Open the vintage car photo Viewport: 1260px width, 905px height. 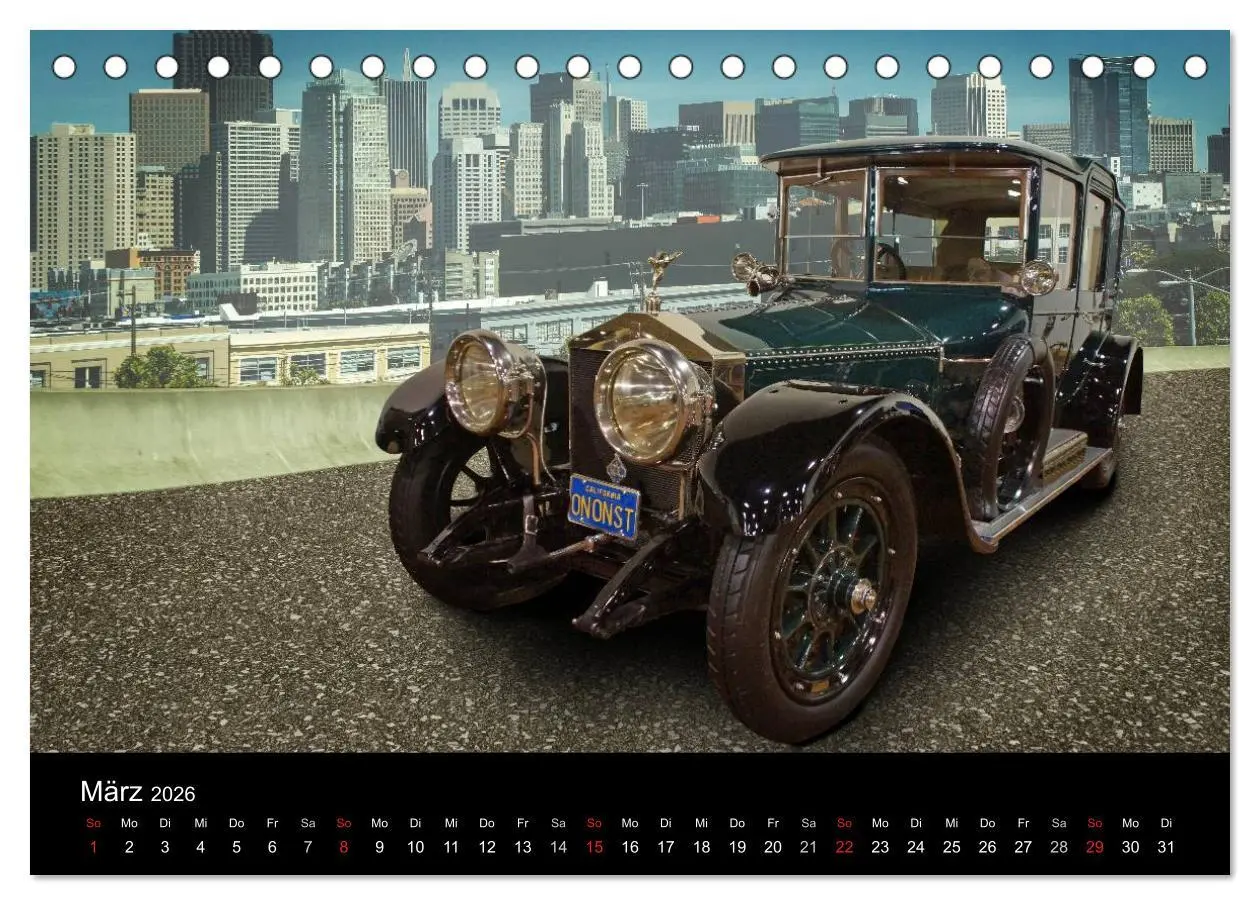[x=630, y=391]
